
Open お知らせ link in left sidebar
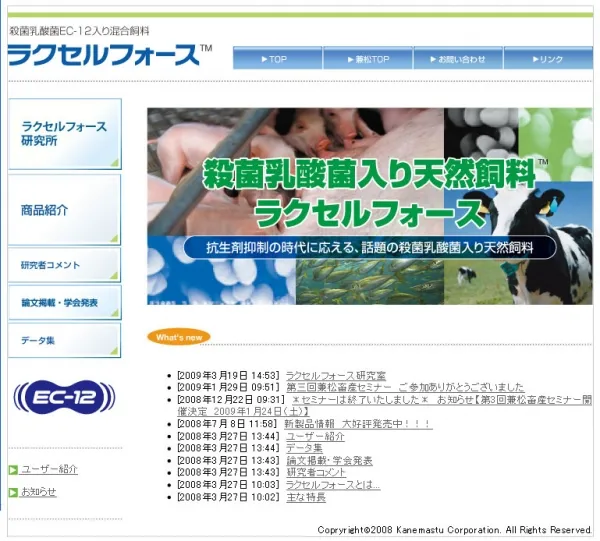pyautogui.click(x=38, y=492)
